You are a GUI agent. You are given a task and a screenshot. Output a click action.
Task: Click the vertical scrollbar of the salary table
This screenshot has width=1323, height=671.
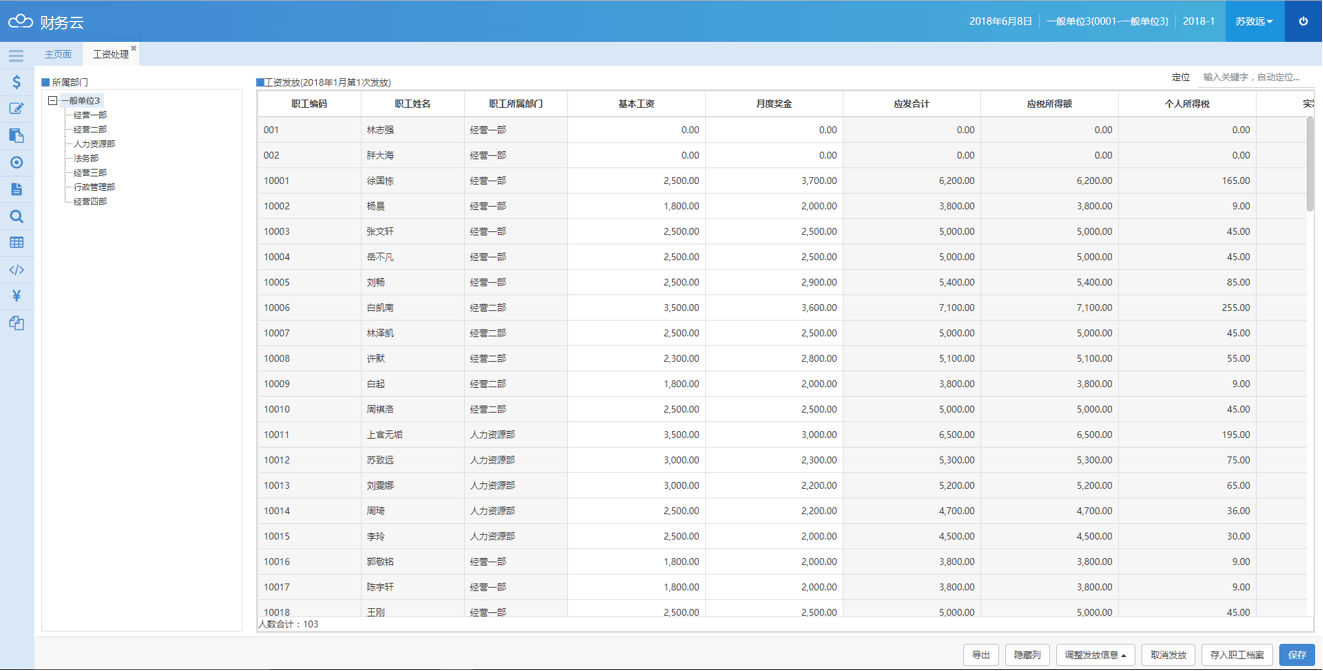(1310, 165)
